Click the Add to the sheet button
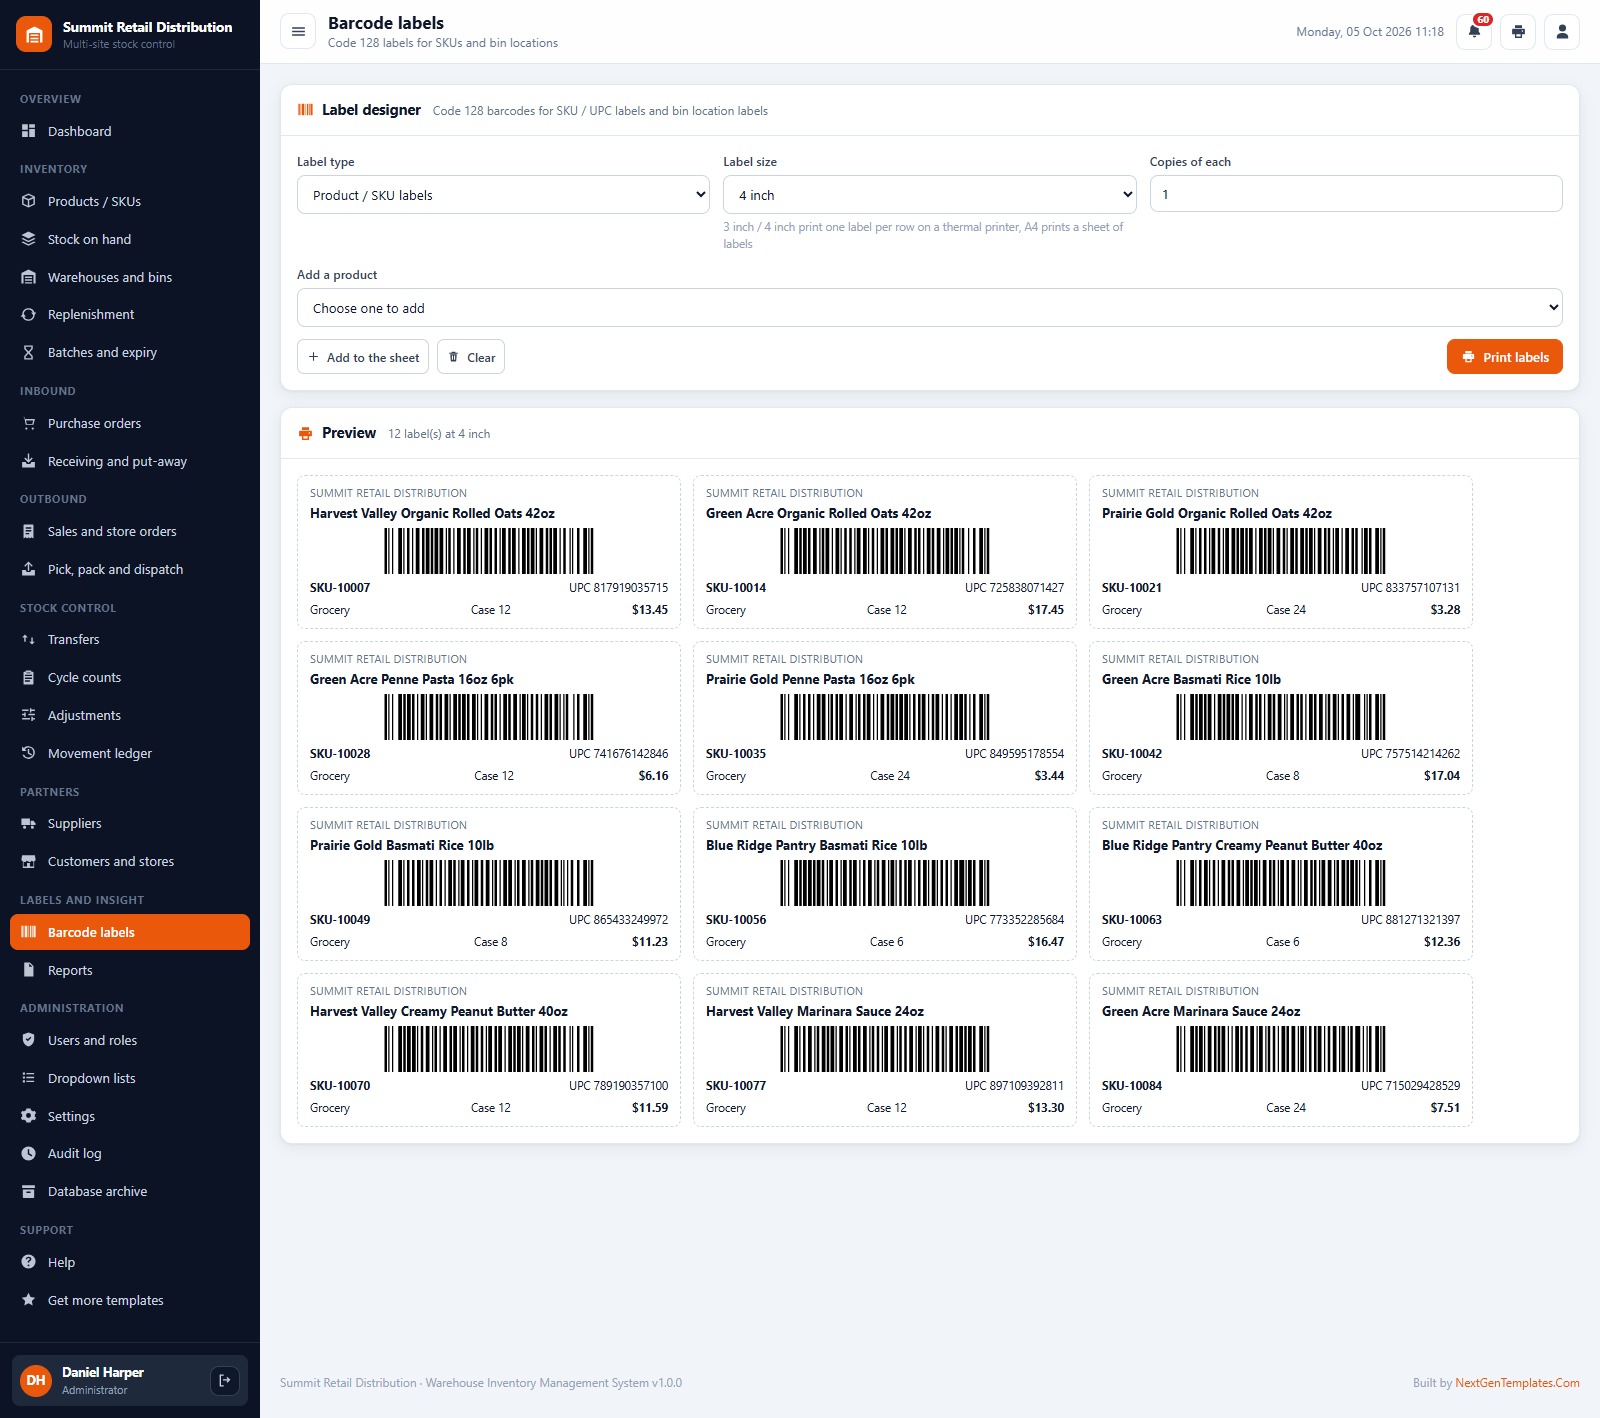This screenshot has width=1600, height=1418. (x=363, y=357)
